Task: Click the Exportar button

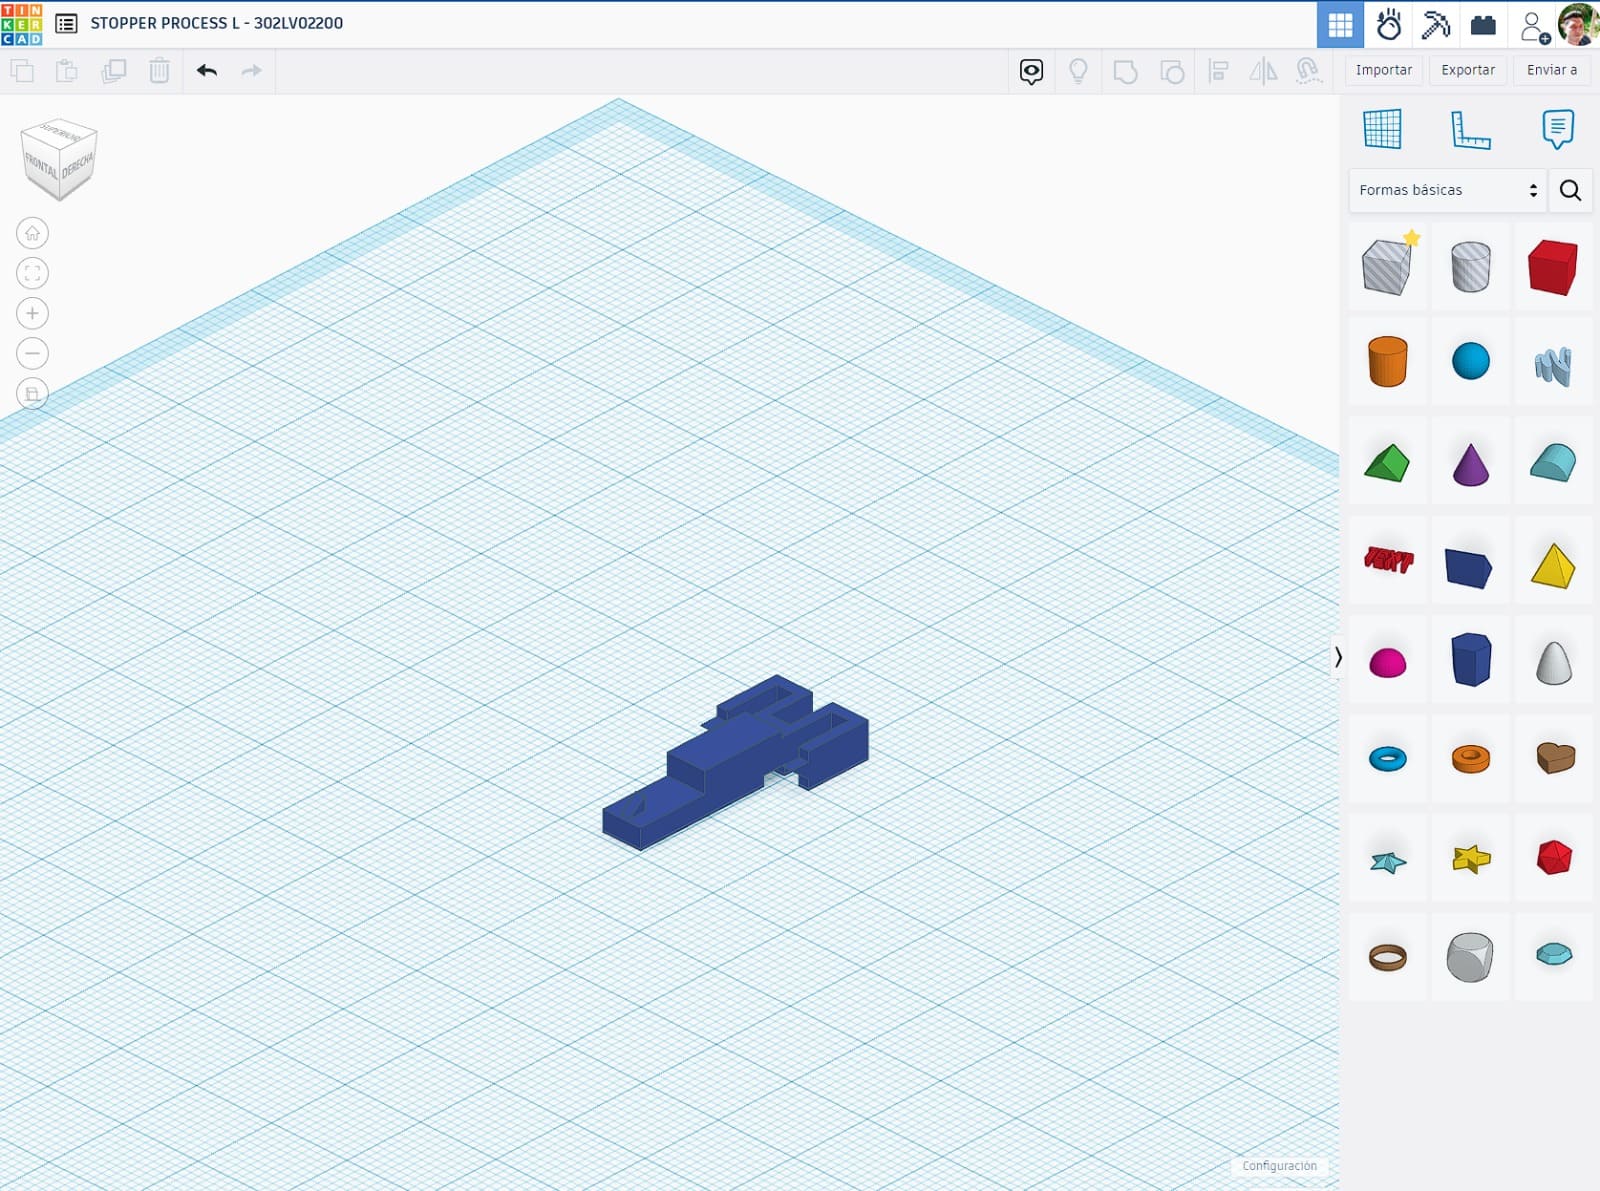Action: point(1467,70)
